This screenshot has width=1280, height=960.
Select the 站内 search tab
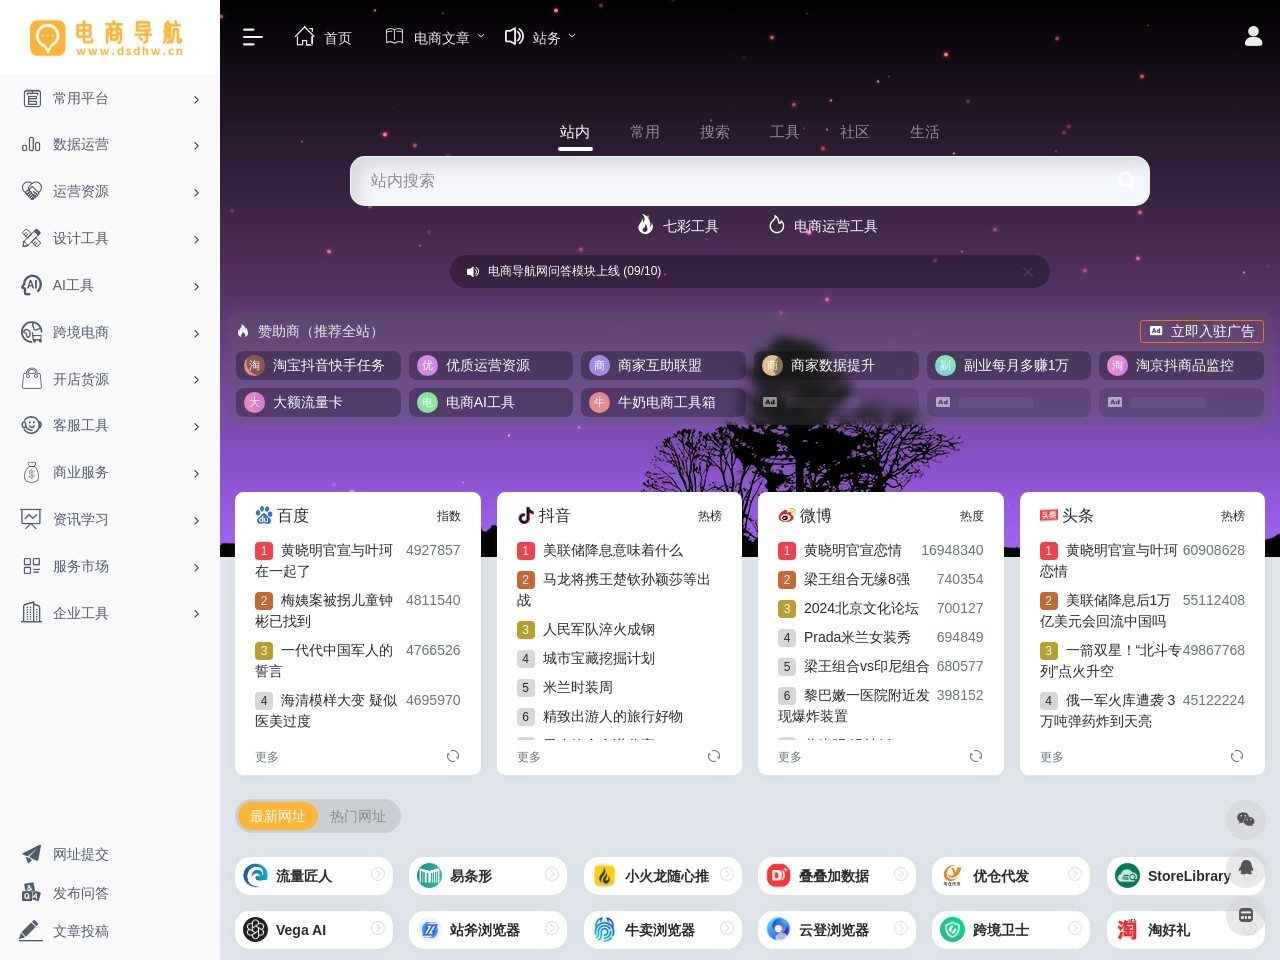click(x=575, y=132)
